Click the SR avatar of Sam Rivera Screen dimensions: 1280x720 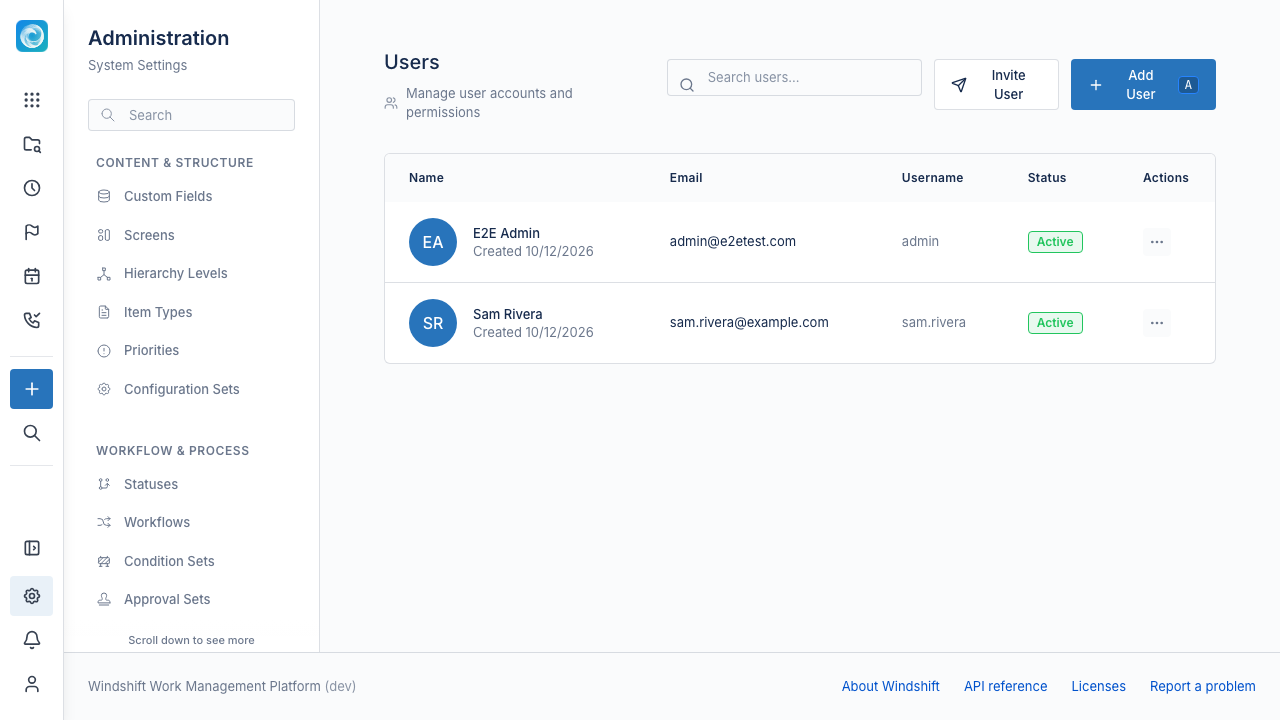point(433,323)
